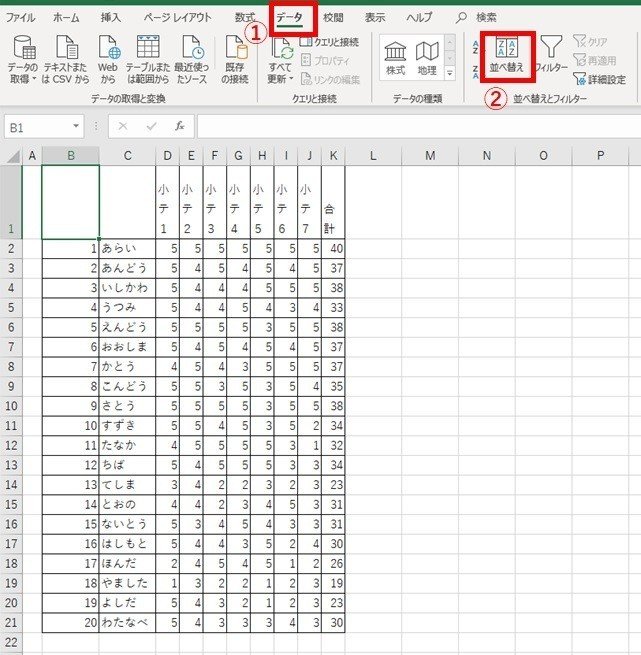Click number cell 20 in column B
This screenshot has width=641, height=655.
71,623
